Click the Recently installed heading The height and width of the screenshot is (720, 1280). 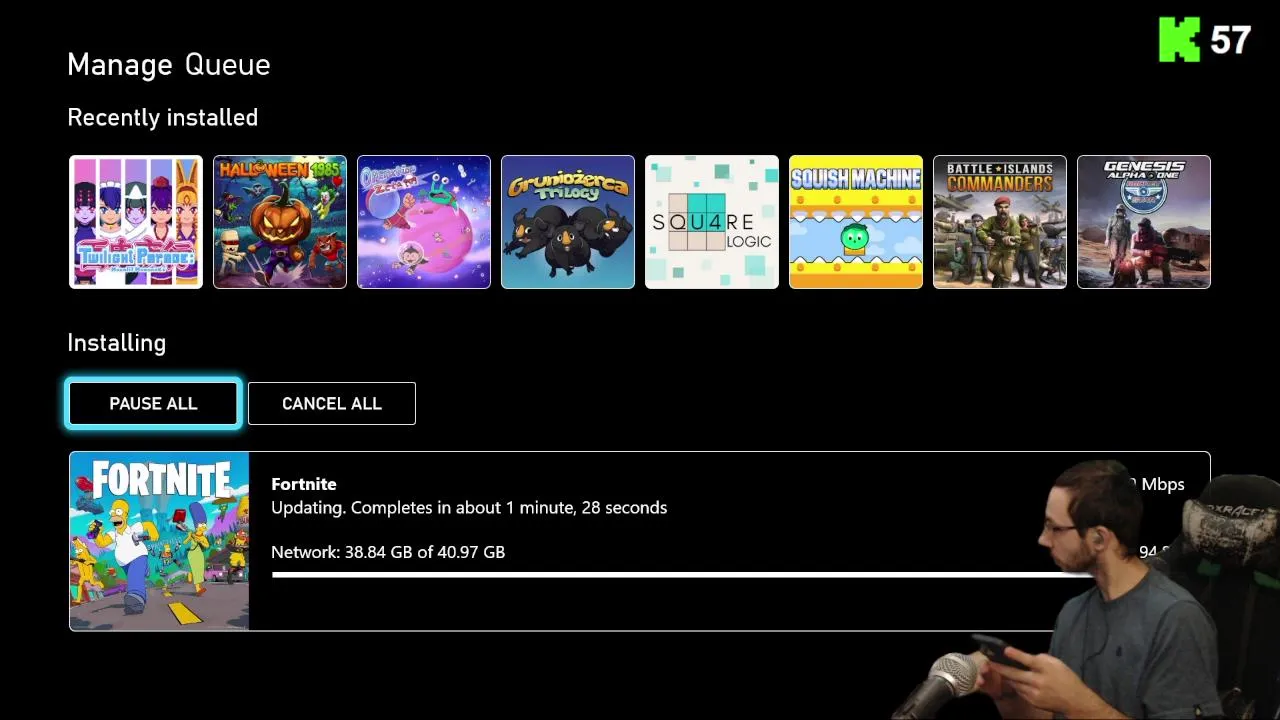click(x=163, y=118)
